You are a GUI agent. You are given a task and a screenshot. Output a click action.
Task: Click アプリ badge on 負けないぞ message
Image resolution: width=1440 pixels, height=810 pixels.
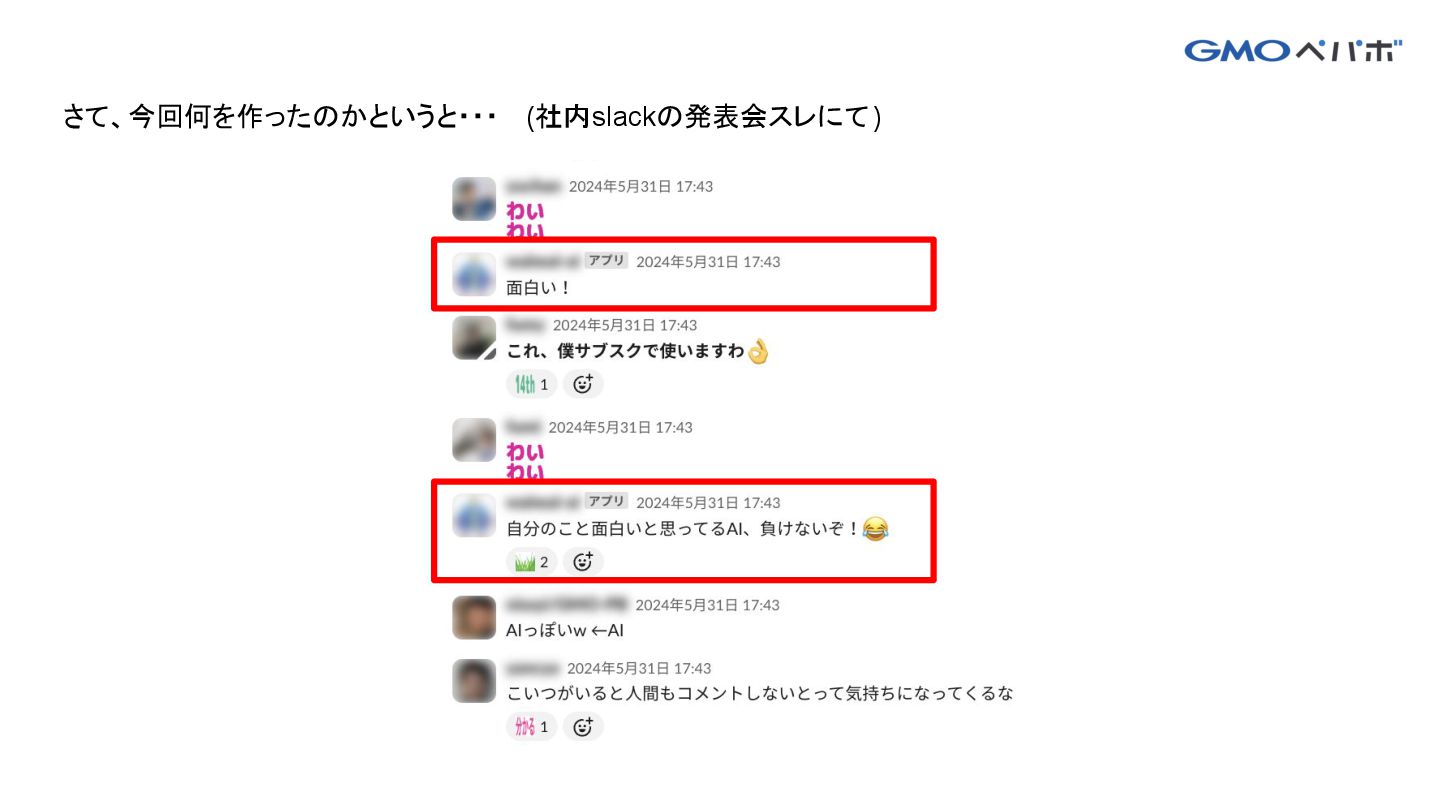606,502
